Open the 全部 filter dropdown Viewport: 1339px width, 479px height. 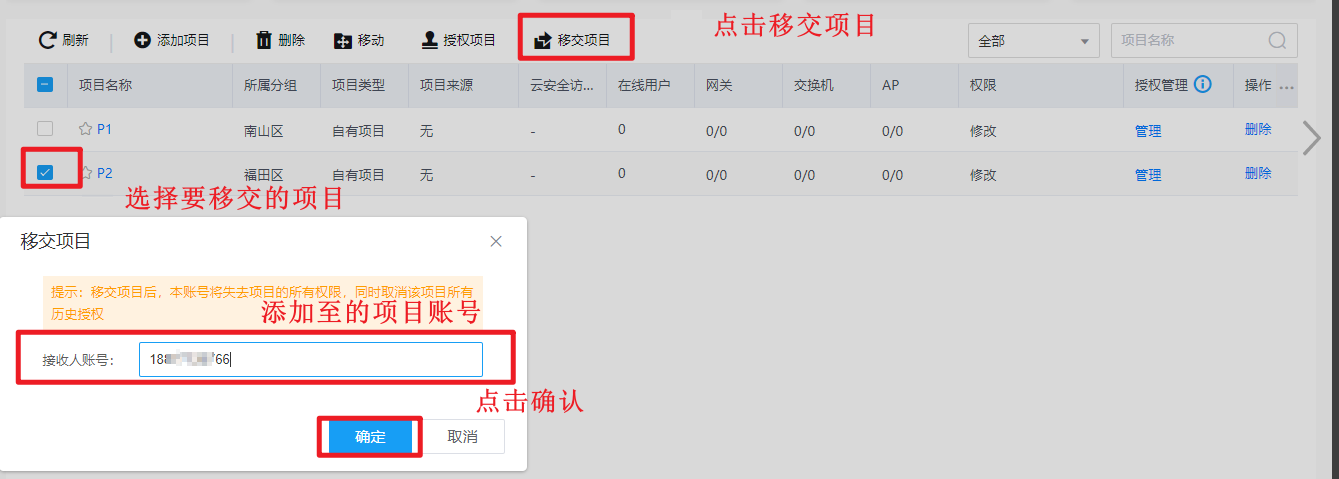(x=1033, y=41)
